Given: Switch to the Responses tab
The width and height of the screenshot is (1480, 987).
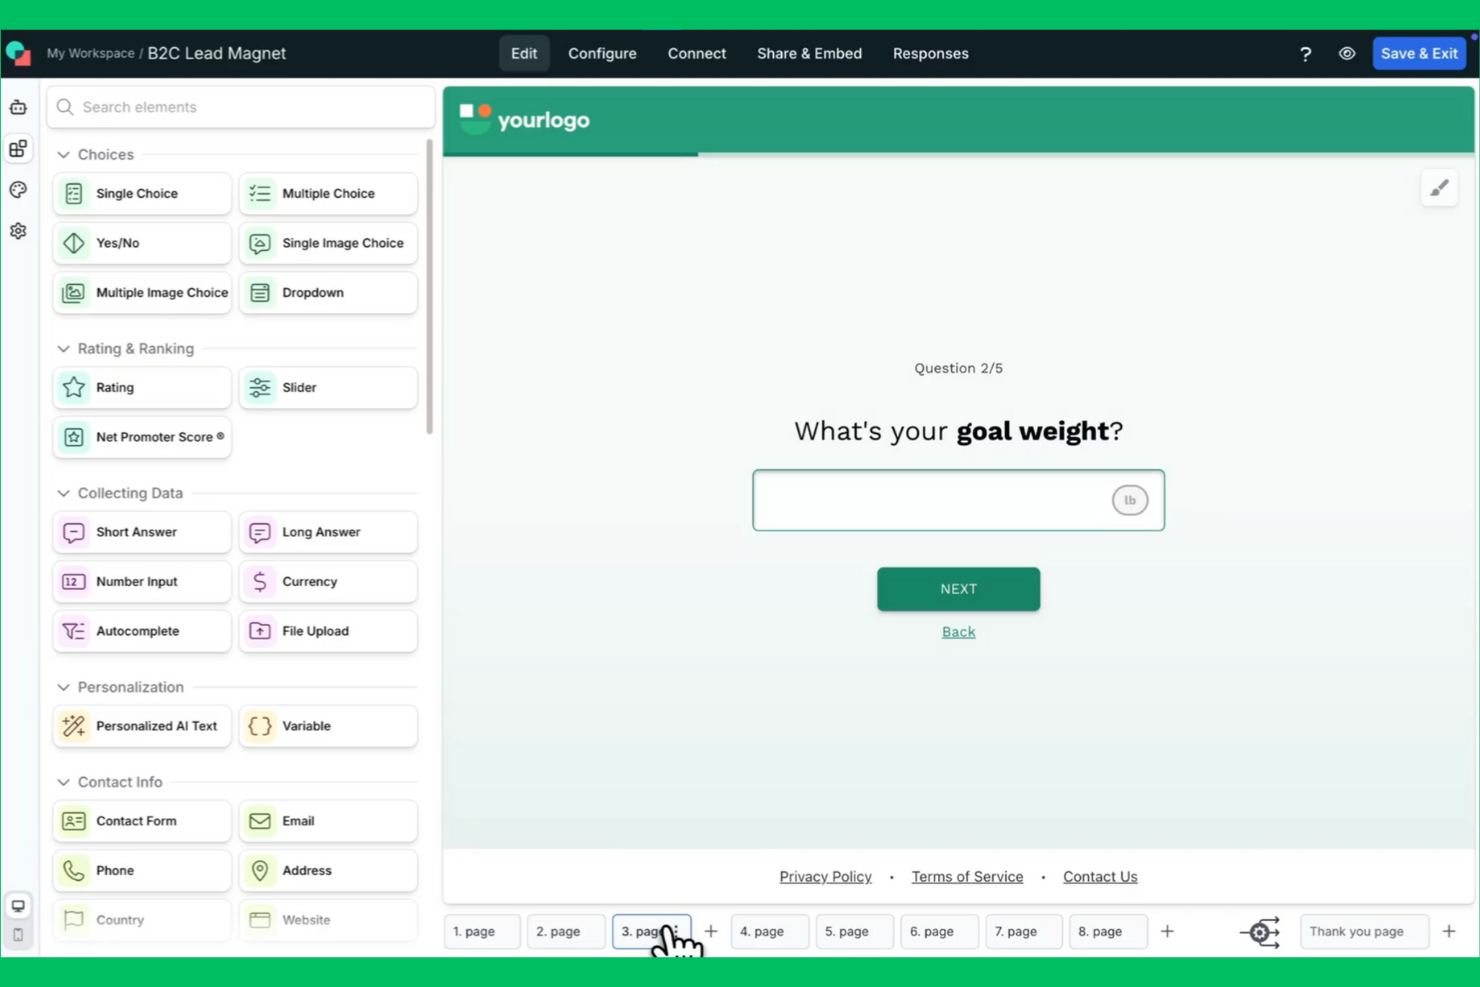Looking at the screenshot, I should click(x=930, y=53).
